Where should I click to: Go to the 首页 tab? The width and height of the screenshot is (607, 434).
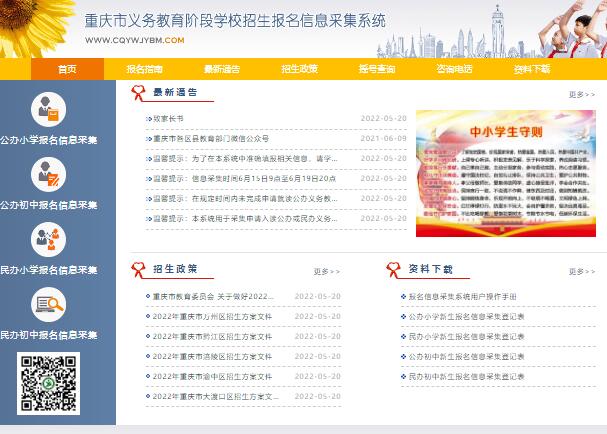(67, 69)
